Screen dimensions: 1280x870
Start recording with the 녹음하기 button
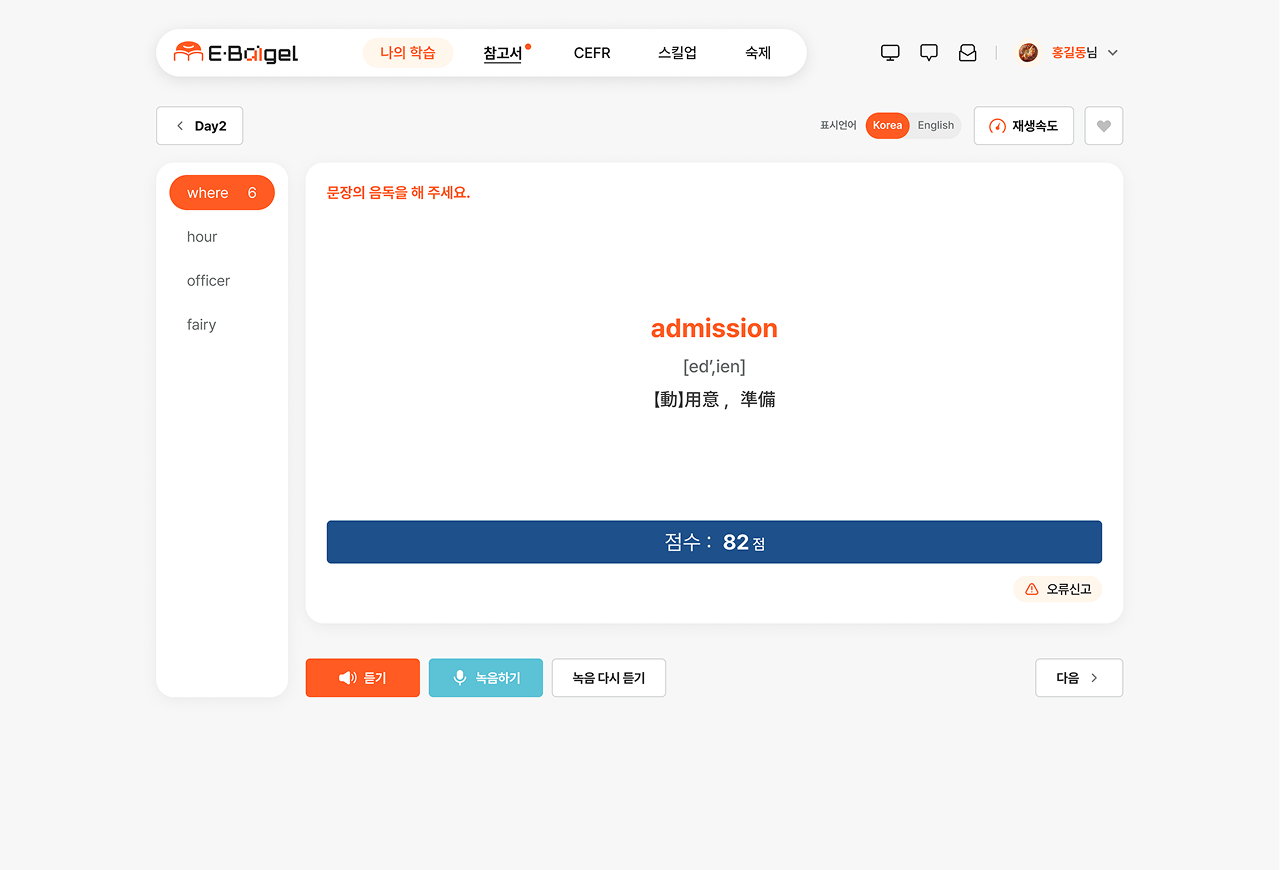click(486, 678)
